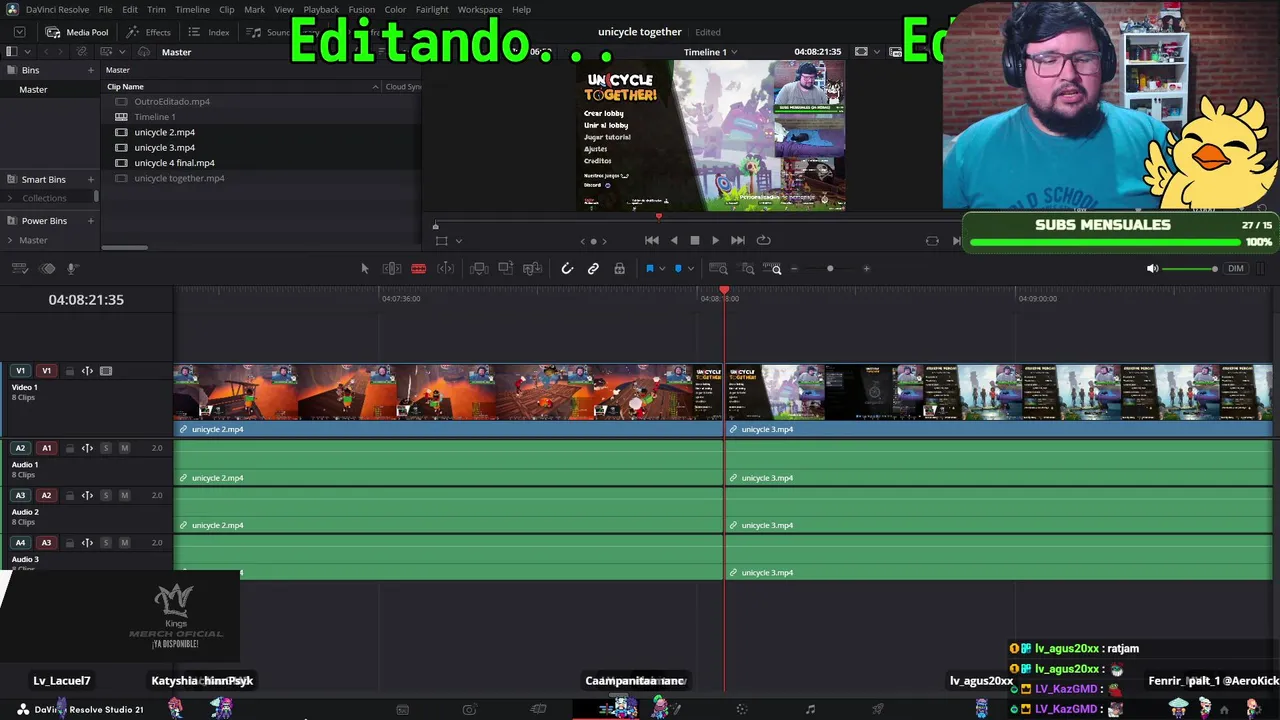This screenshot has height=720, width=1280.
Task: Open the Fairlight menu
Action: 432,9
